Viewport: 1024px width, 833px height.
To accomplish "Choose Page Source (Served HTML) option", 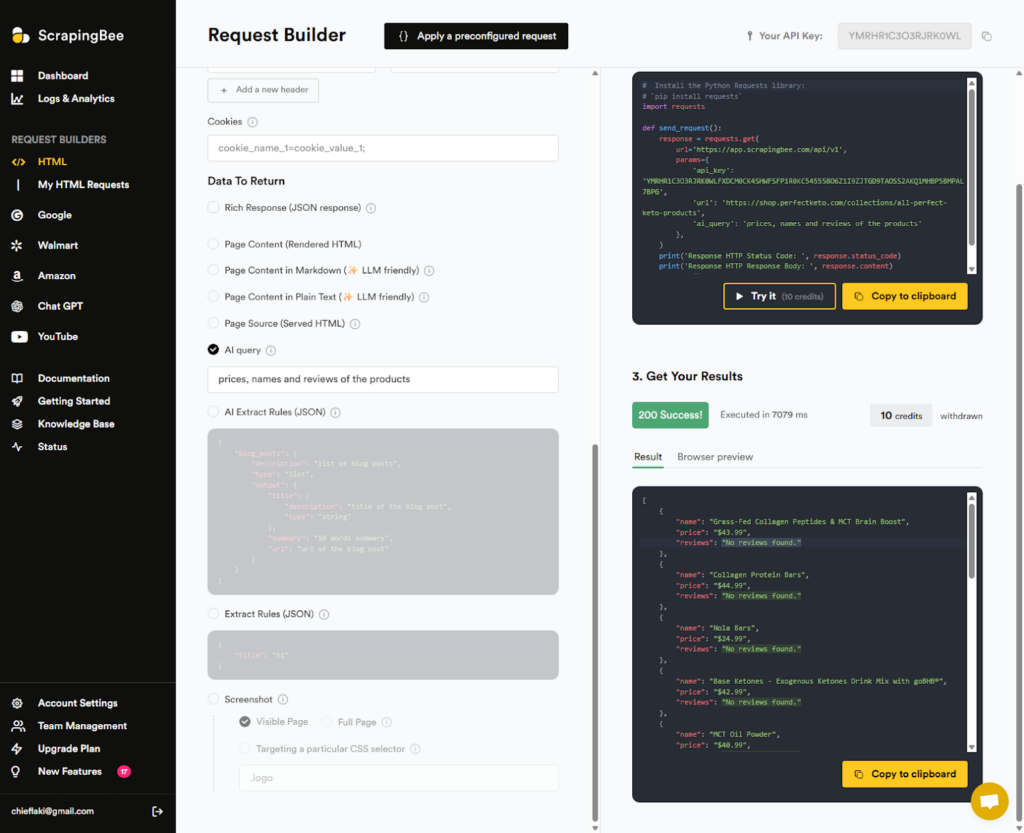I will pos(213,323).
